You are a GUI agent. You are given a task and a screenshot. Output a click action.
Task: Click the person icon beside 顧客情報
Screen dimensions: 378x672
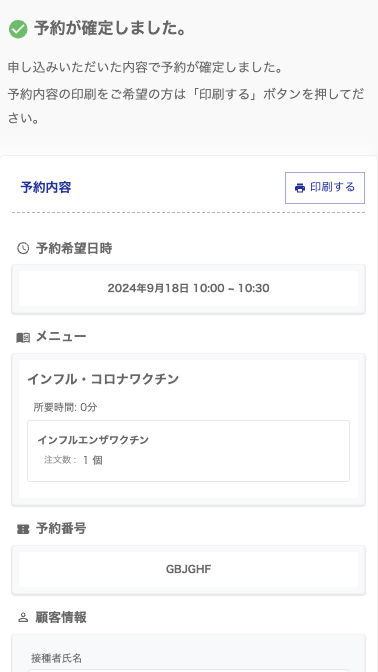point(23,618)
